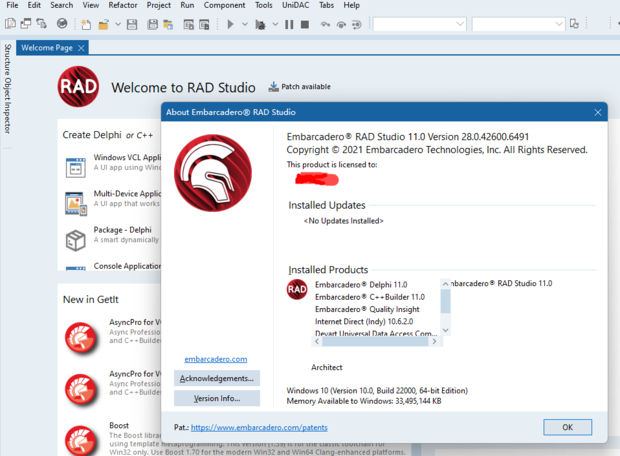Open the Run button dropdown arrow
Image resolution: width=620 pixels, height=456 pixels.
(x=245, y=25)
